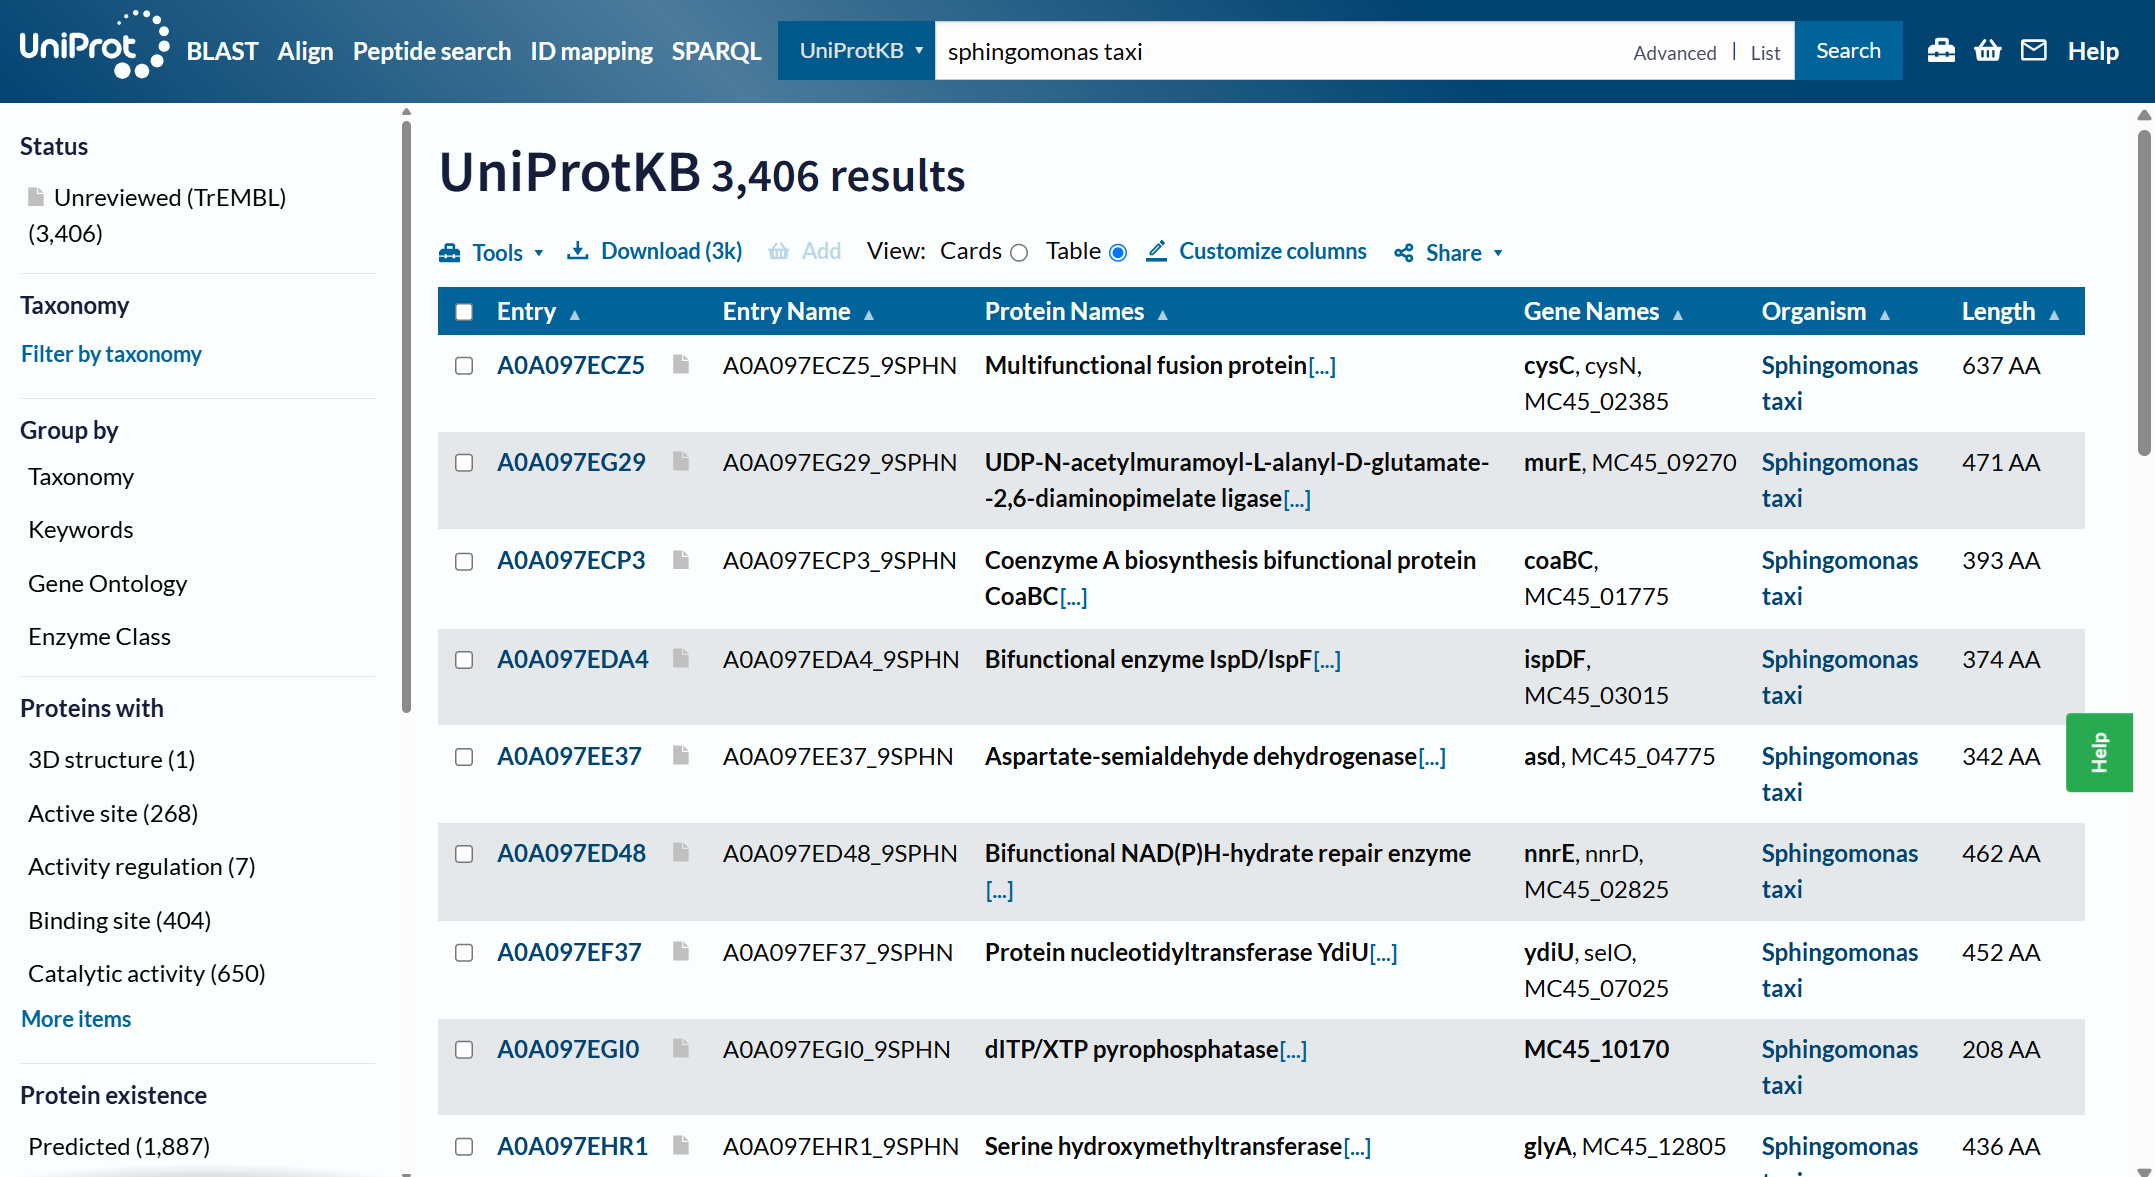This screenshot has width=2155, height=1177.
Task: Open Peptide search in navigation
Action: click(432, 51)
